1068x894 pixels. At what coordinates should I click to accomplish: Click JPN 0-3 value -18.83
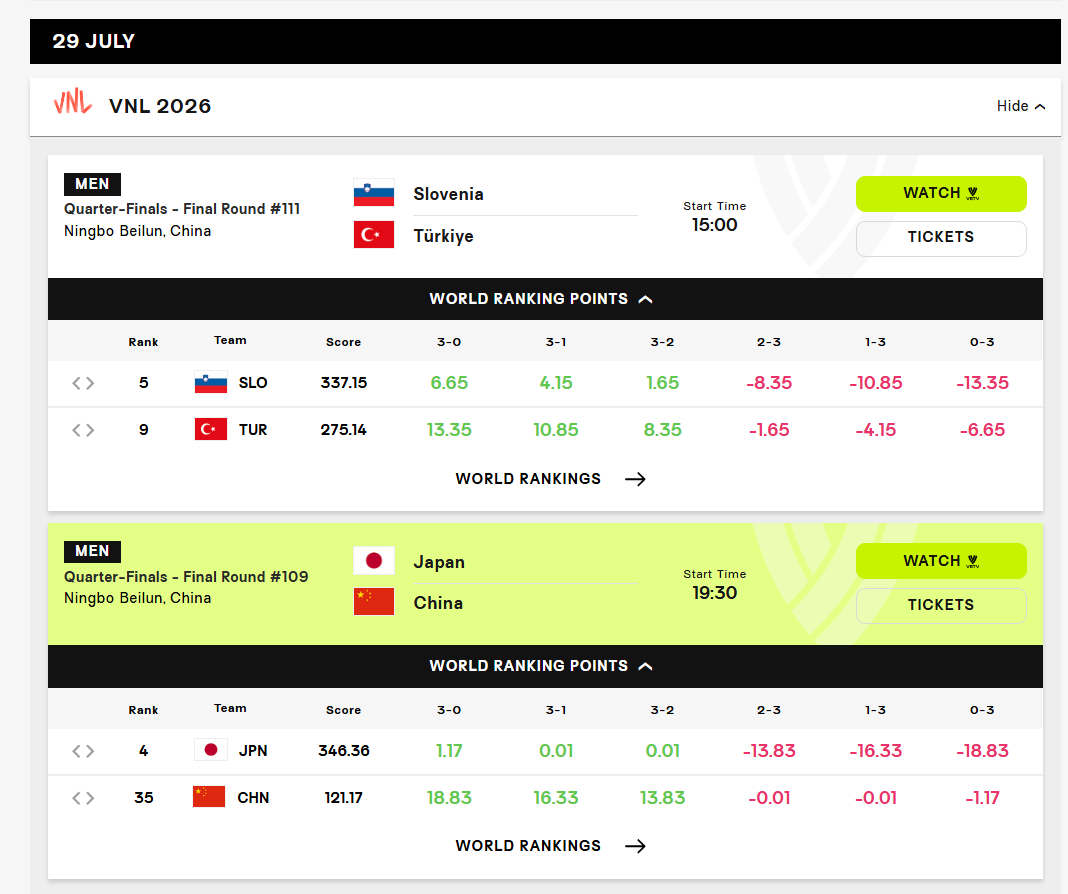982,750
